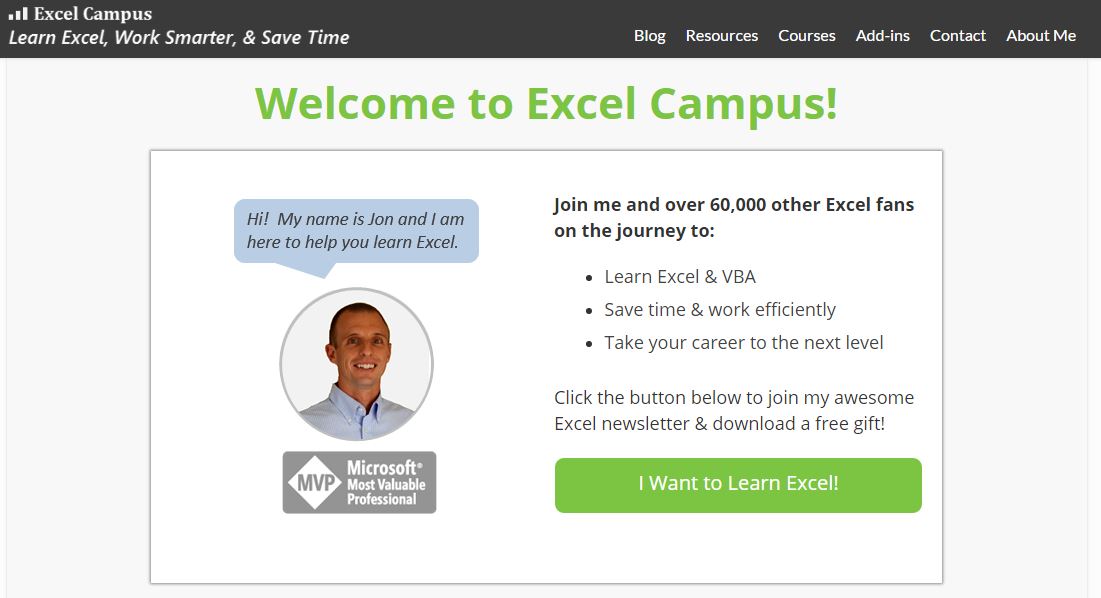Click the newsletter and free gift paragraph
The width and height of the screenshot is (1101, 598).
[733, 411]
